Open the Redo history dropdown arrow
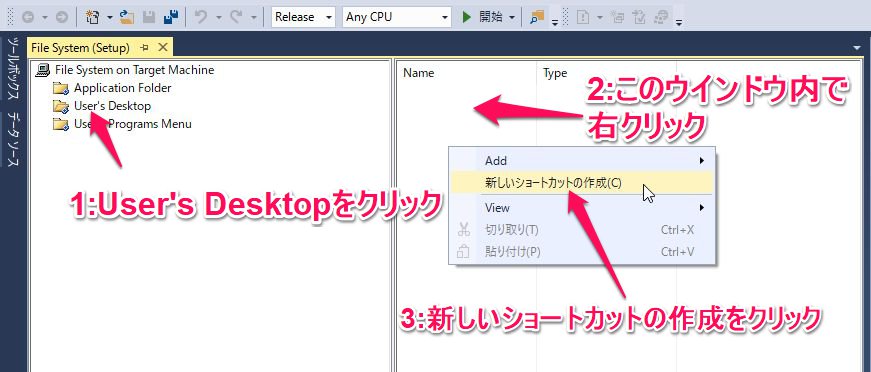This screenshot has width=871, height=372. [x=254, y=18]
